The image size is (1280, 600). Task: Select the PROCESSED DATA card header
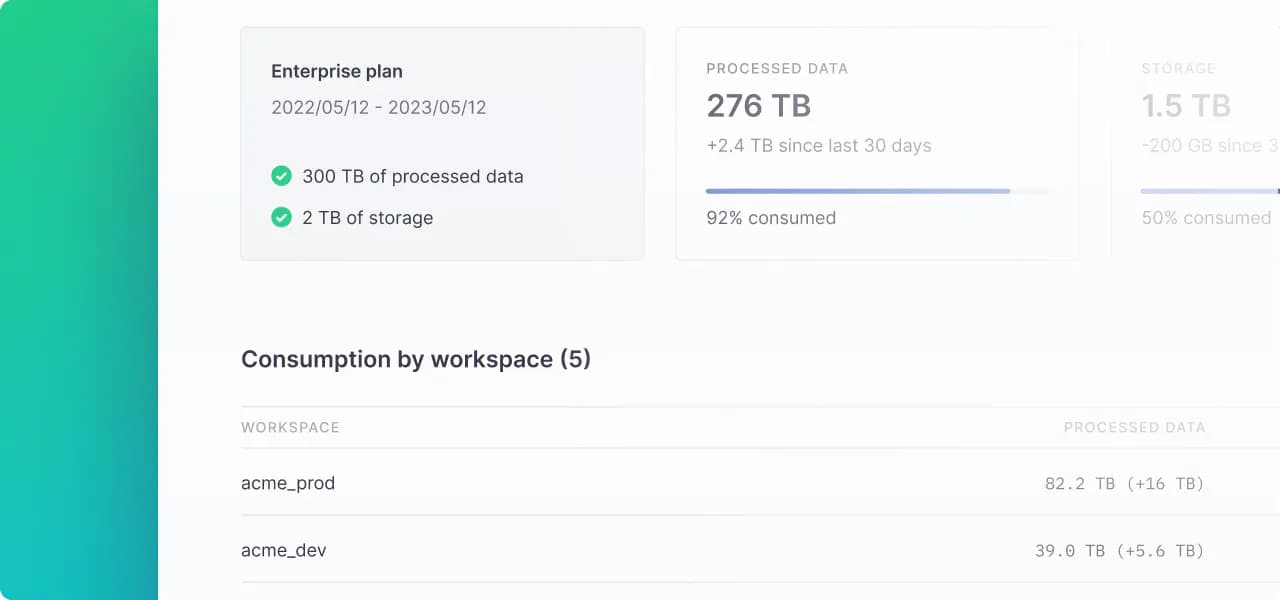776,69
